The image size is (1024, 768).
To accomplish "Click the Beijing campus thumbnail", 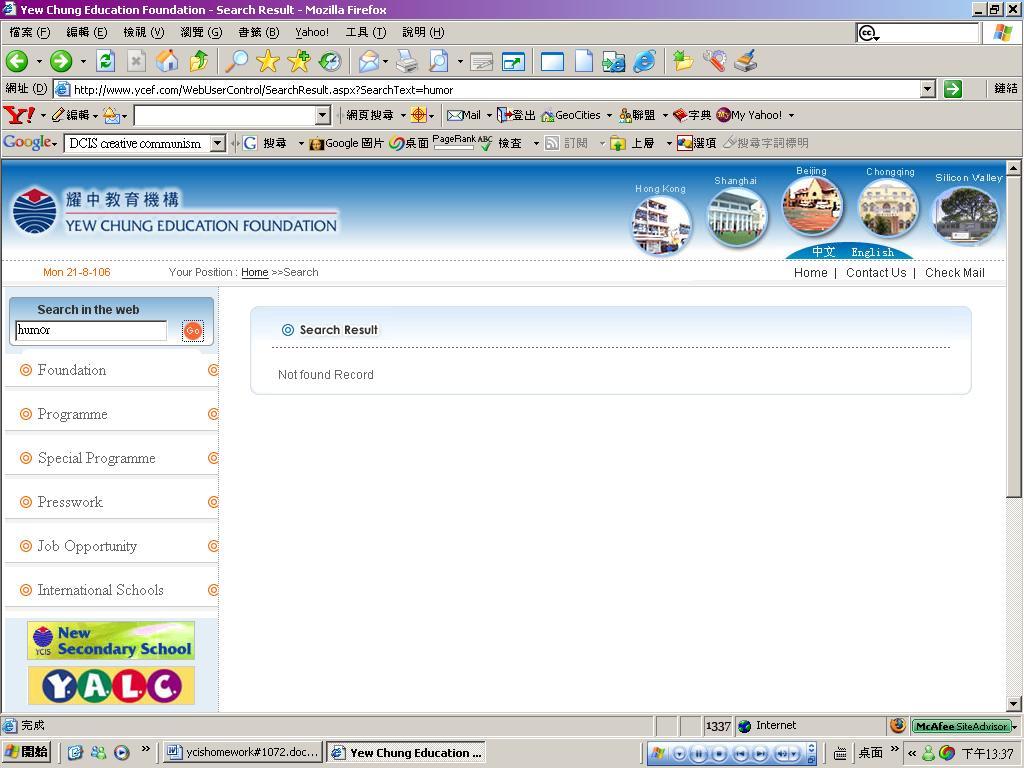I will coord(812,206).
